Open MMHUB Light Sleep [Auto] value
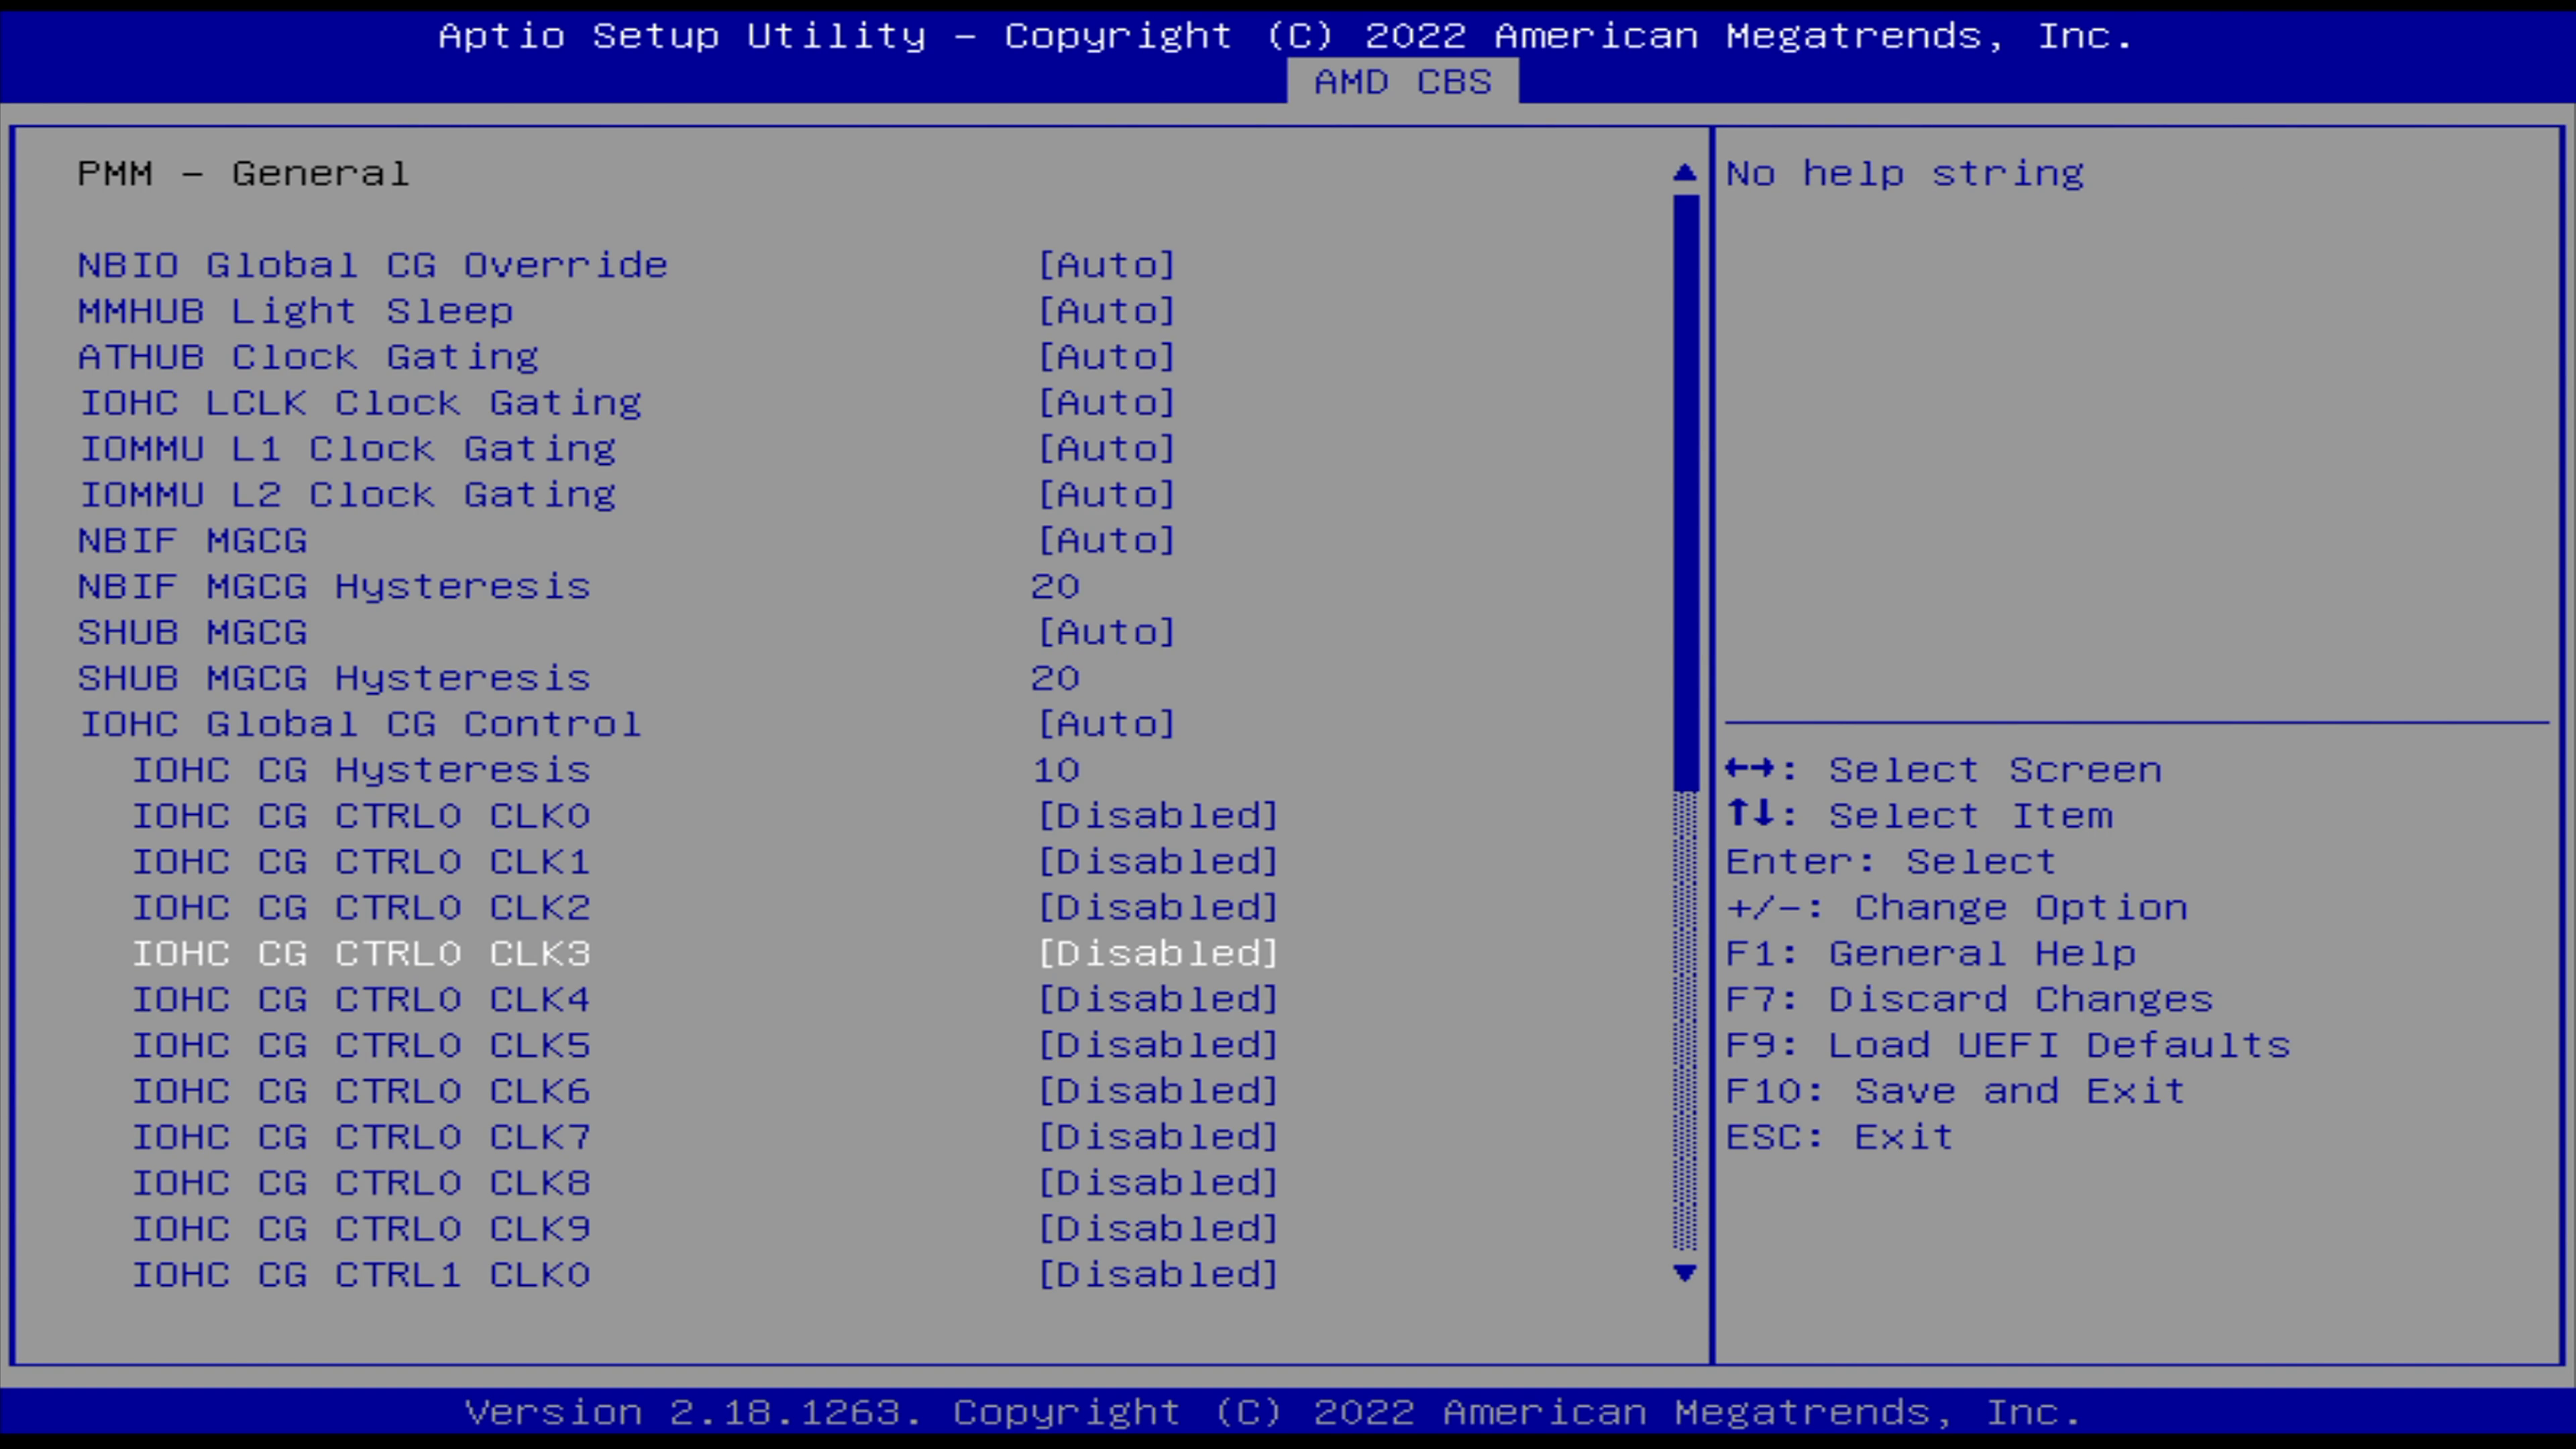Screen dimensions: 2576x1449 [x=1107, y=311]
